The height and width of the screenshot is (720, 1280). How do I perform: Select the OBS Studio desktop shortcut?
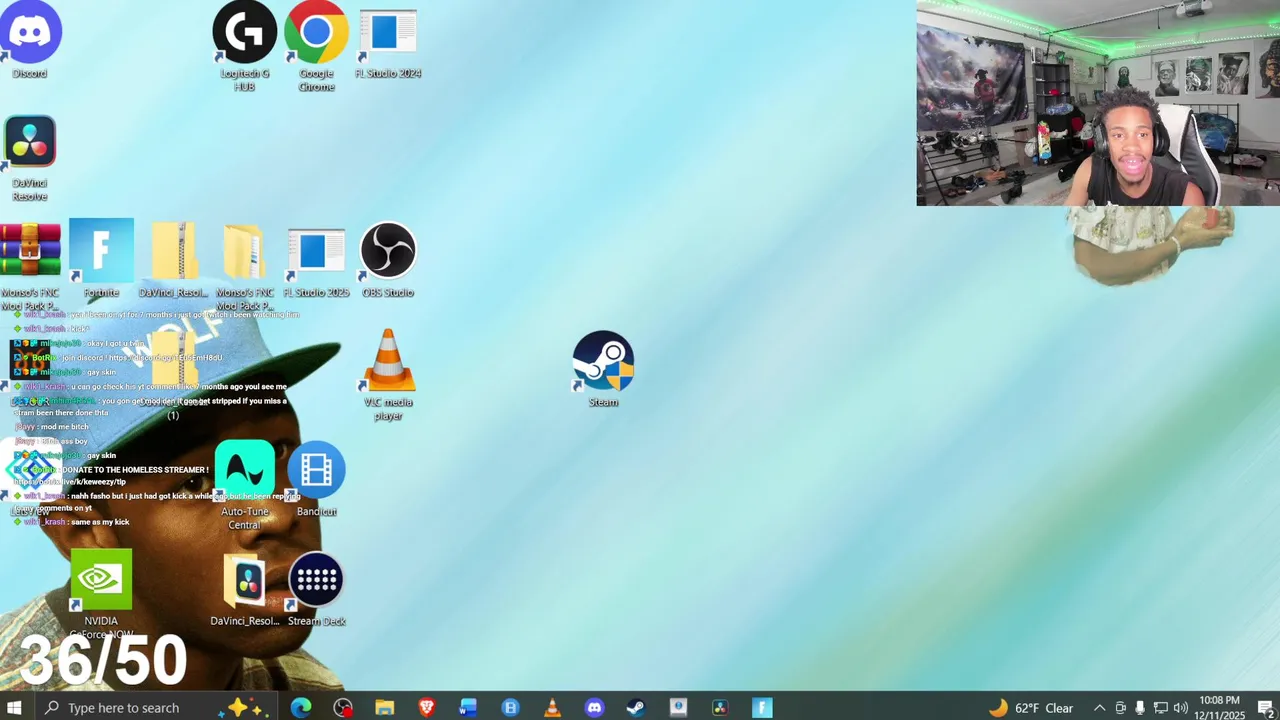point(388,260)
